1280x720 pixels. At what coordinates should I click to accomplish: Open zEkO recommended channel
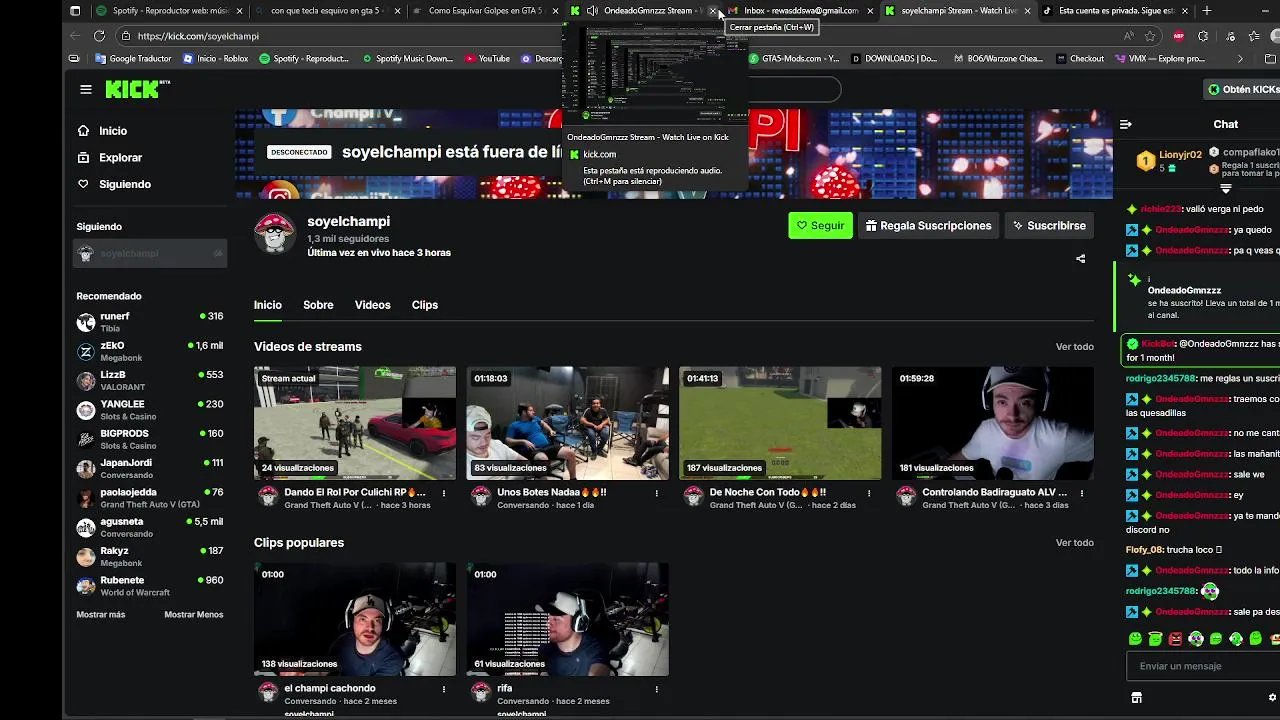tap(150, 351)
